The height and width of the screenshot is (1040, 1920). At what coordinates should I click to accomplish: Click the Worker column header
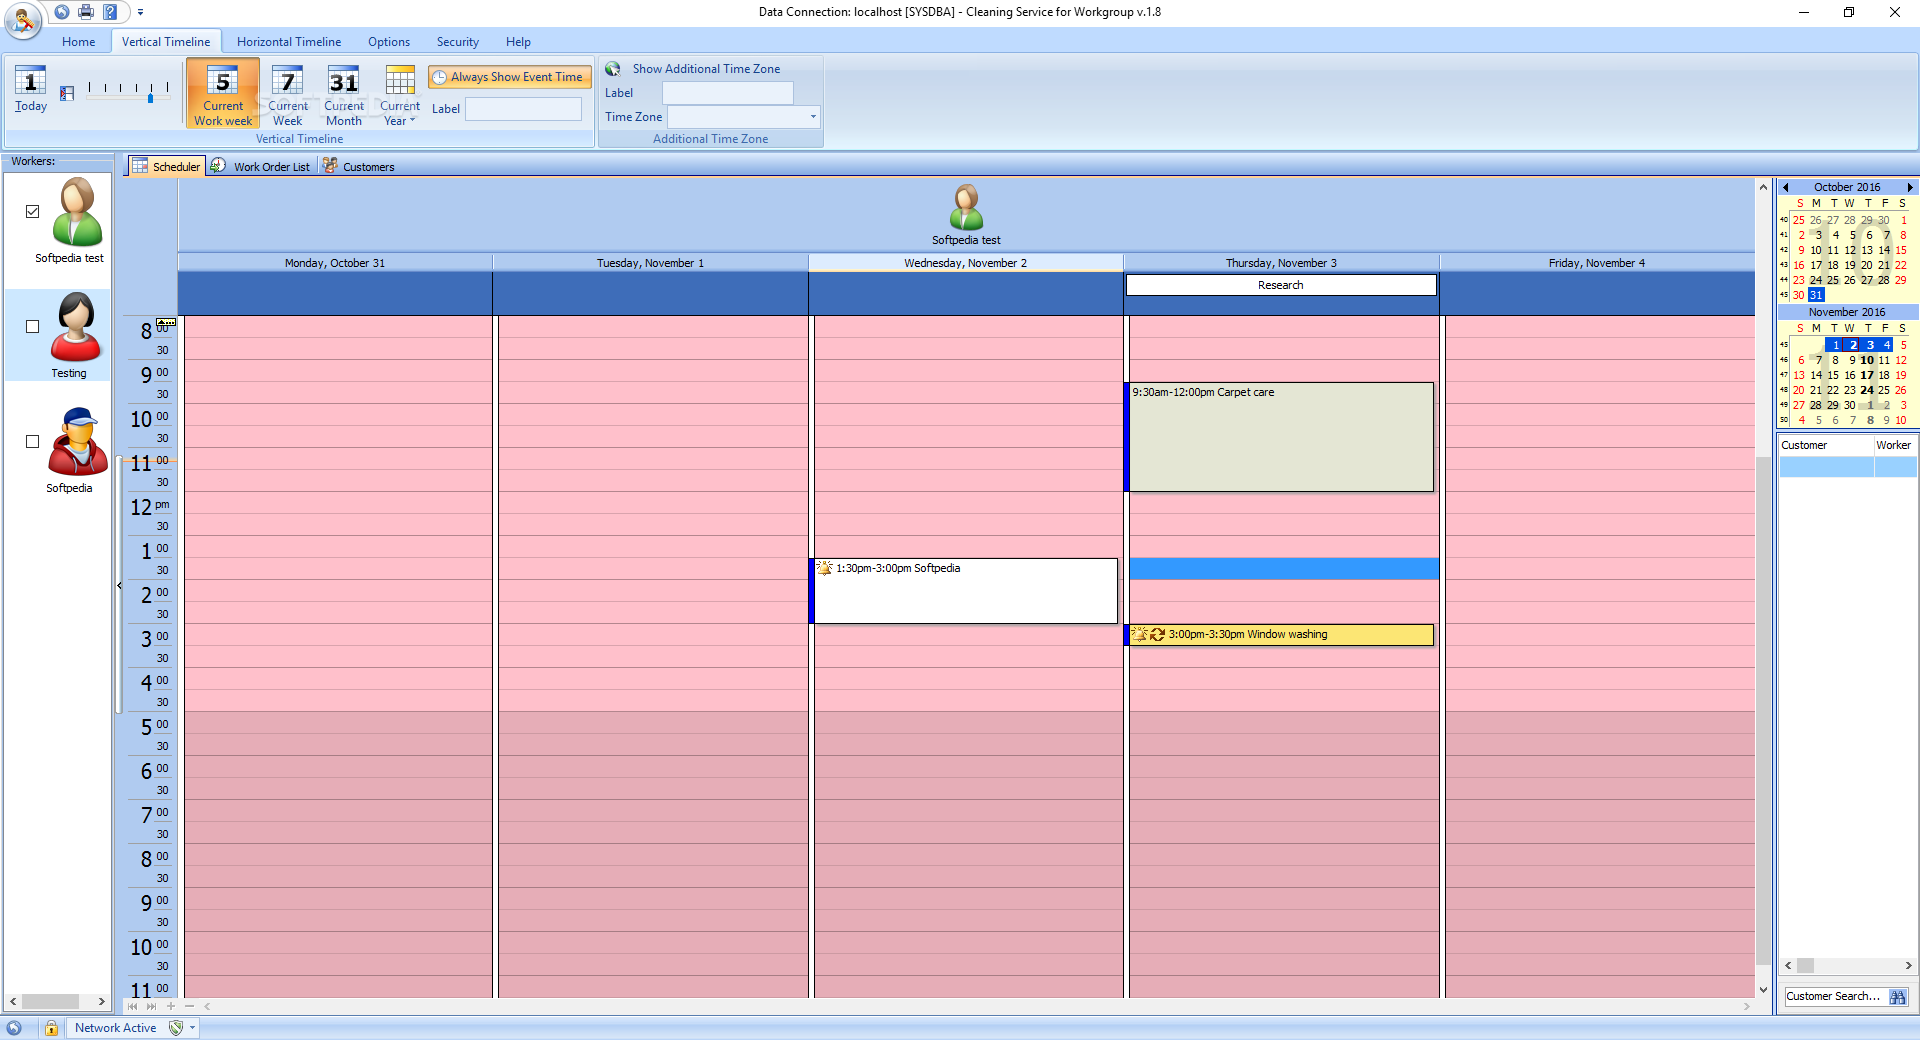[1895, 445]
